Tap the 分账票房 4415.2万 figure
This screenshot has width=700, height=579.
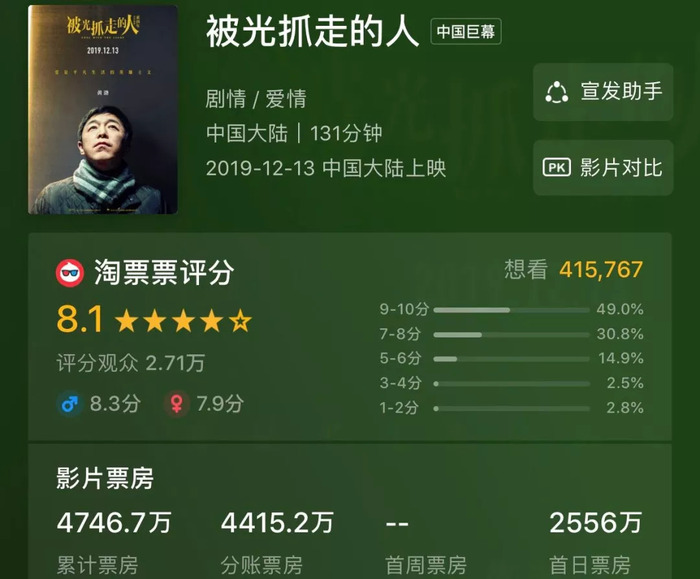[277, 522]
